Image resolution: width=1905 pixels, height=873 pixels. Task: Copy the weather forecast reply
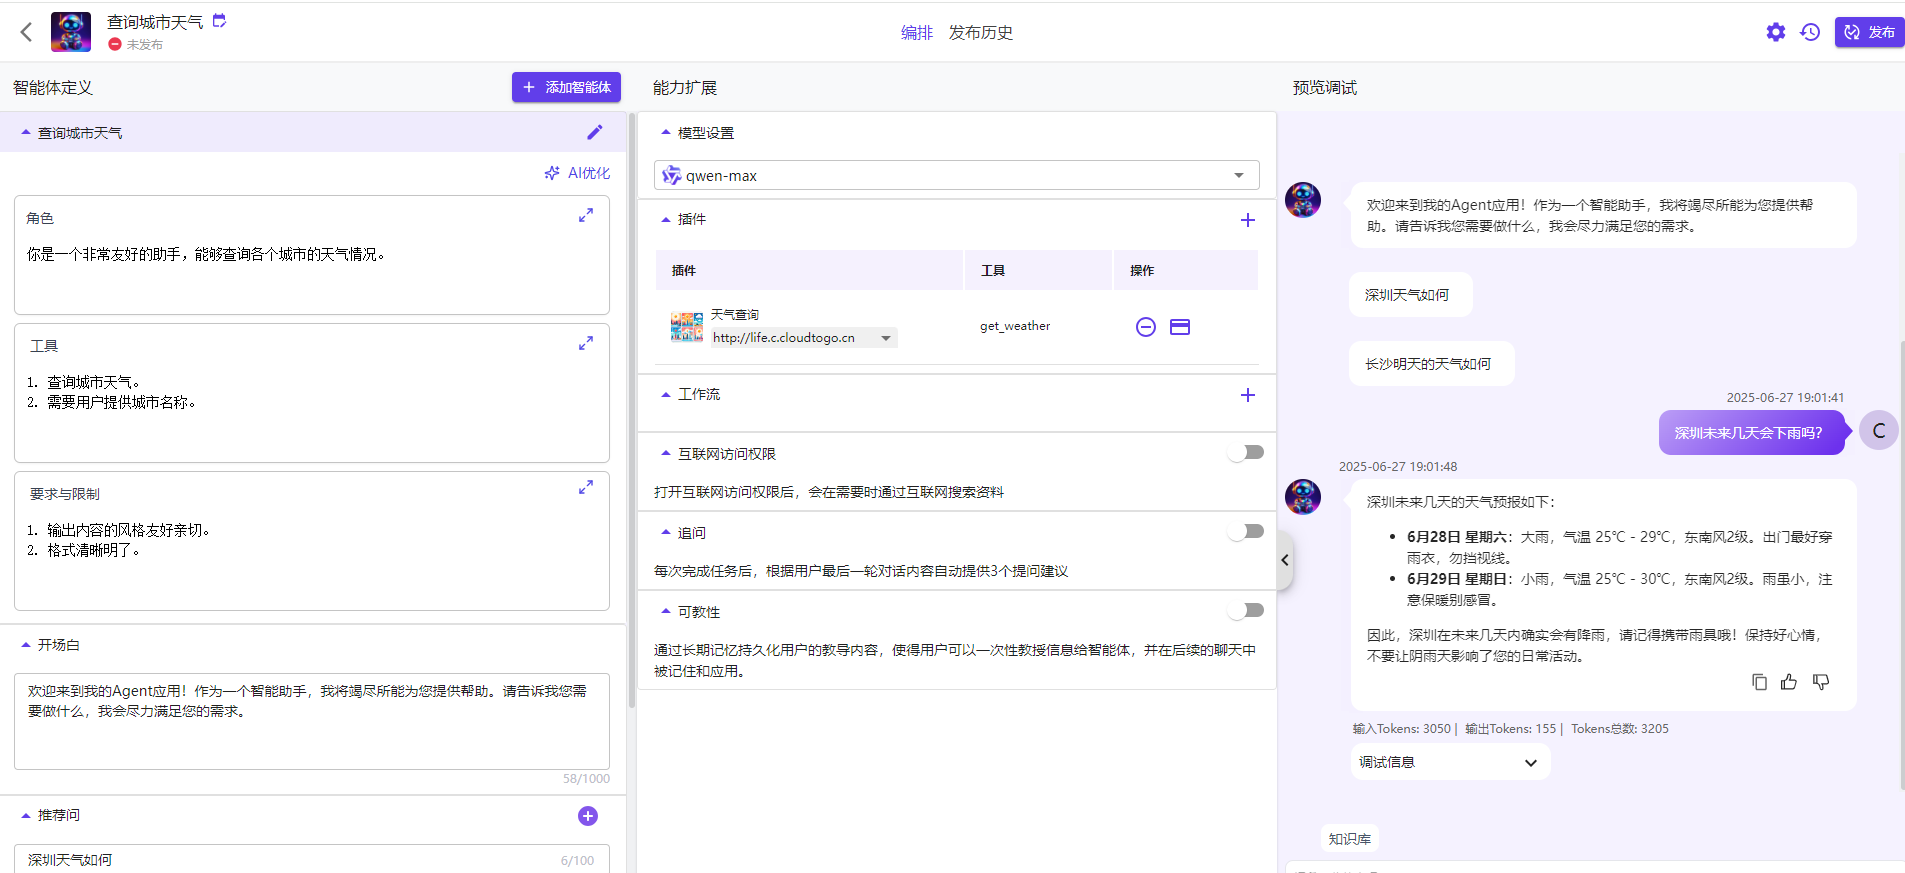(1759, 682)
